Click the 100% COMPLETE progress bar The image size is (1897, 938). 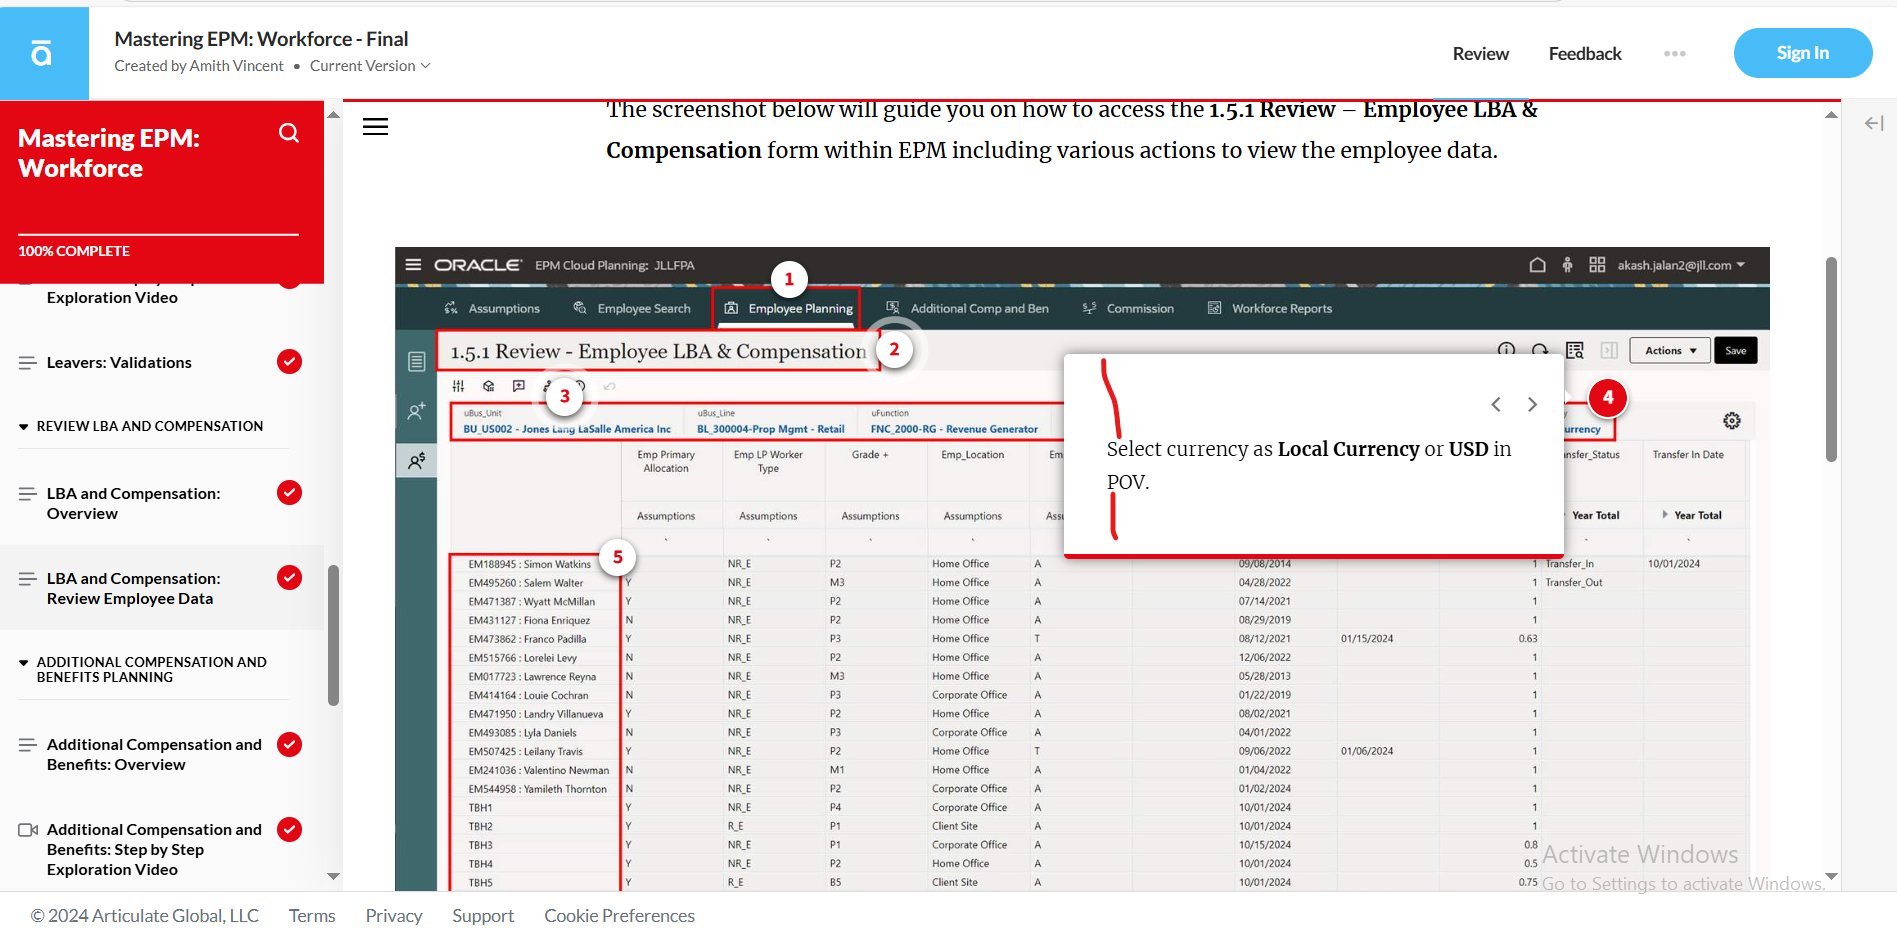pos(158,235)
